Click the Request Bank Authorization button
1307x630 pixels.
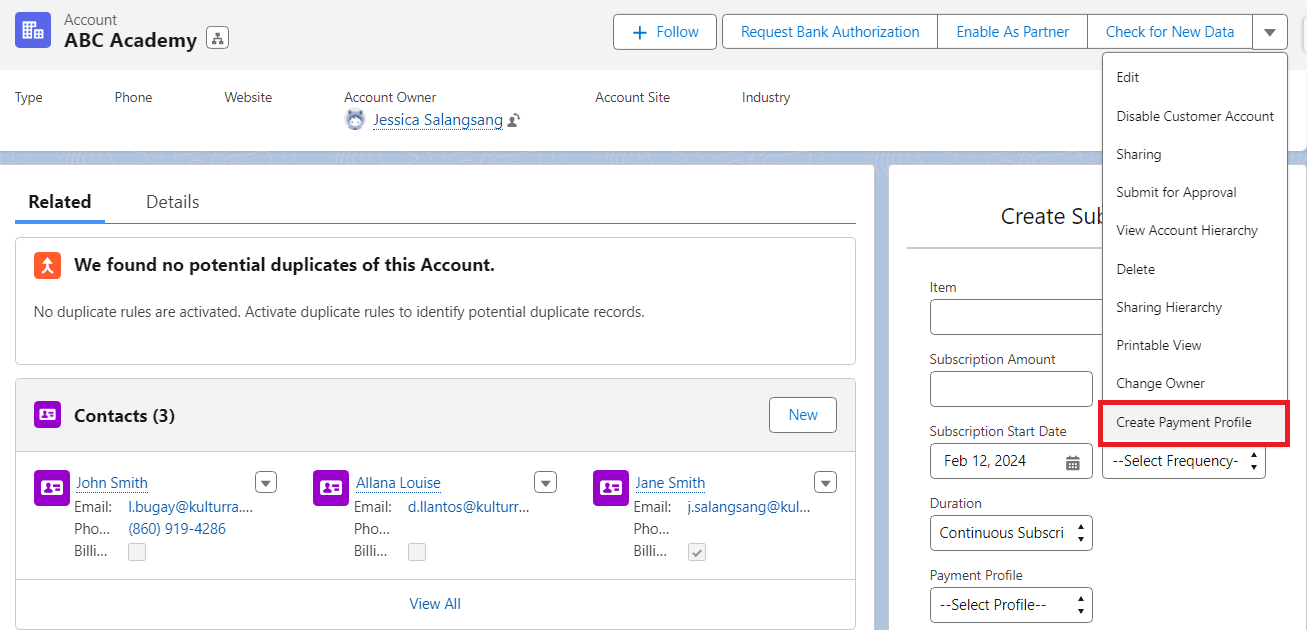829,32
